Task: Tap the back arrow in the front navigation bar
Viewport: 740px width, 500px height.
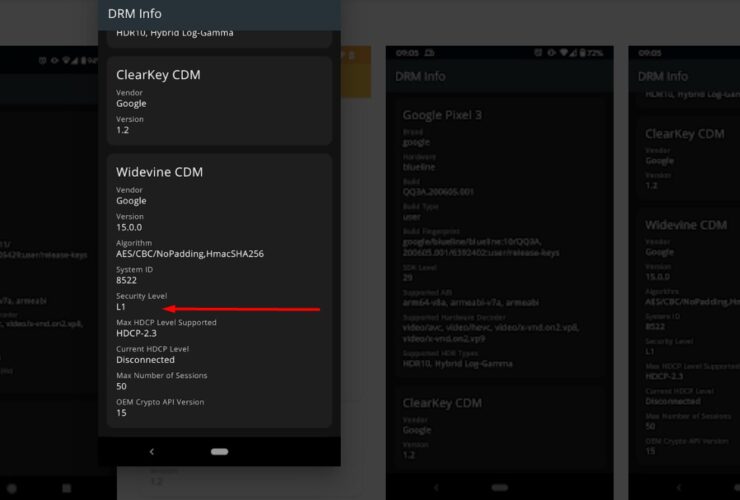Action: click(151, 452)
